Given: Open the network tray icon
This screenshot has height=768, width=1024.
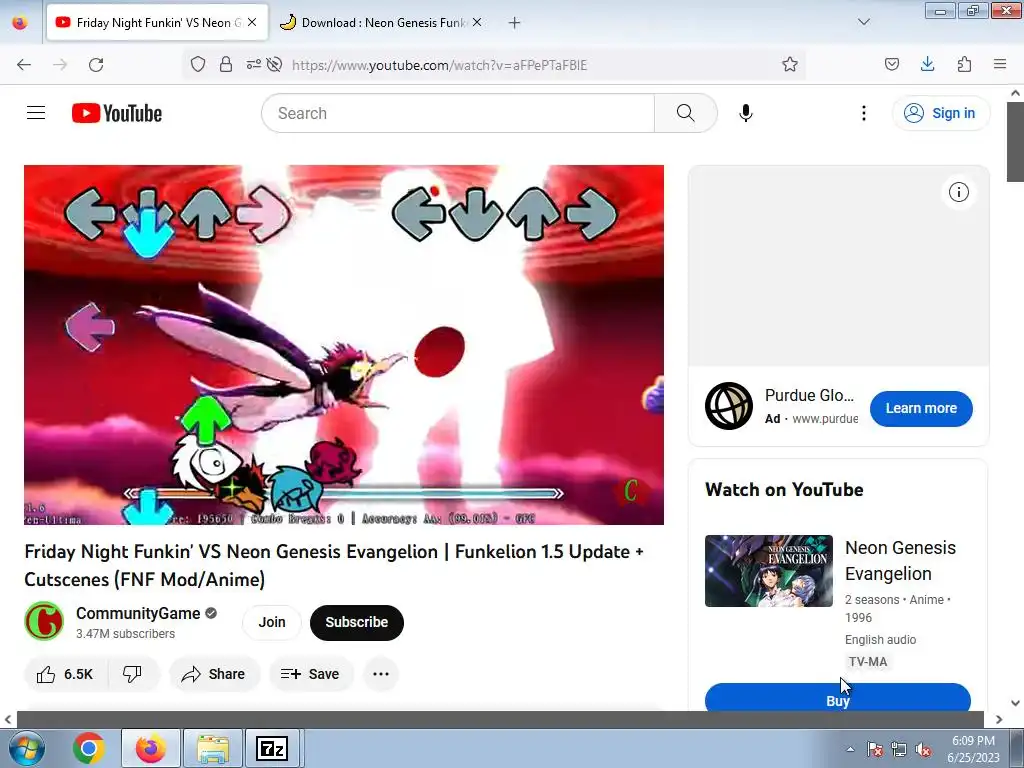Looking at the screenshot, I should [899, 750].
